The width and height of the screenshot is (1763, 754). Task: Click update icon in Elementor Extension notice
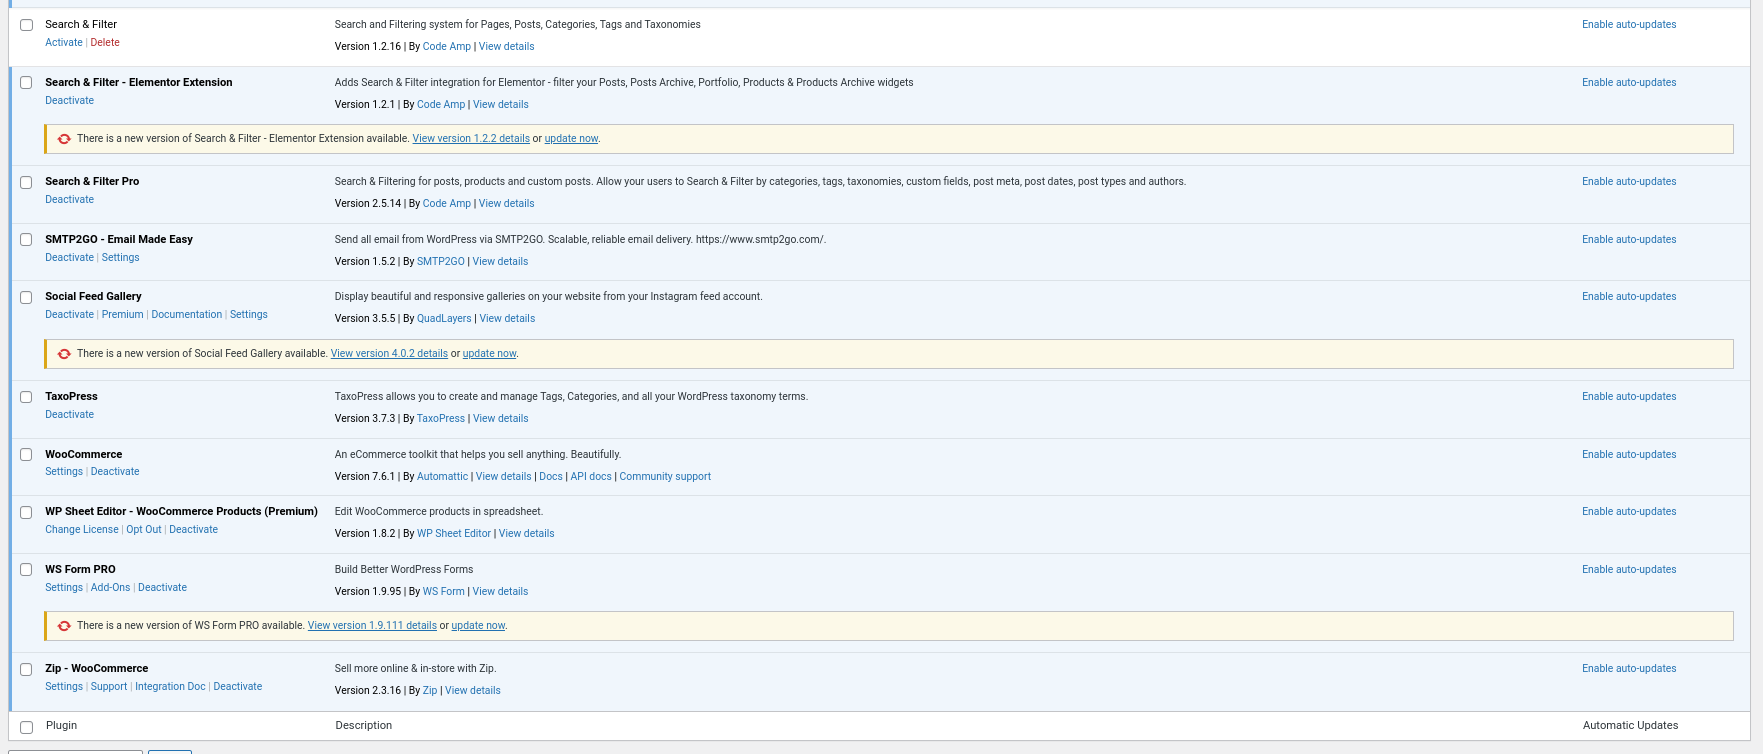[64, 139]
